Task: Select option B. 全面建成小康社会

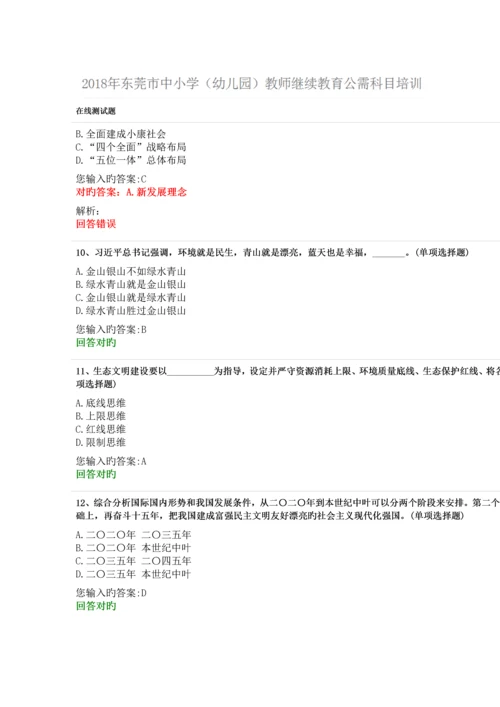Action: (120, 134)
